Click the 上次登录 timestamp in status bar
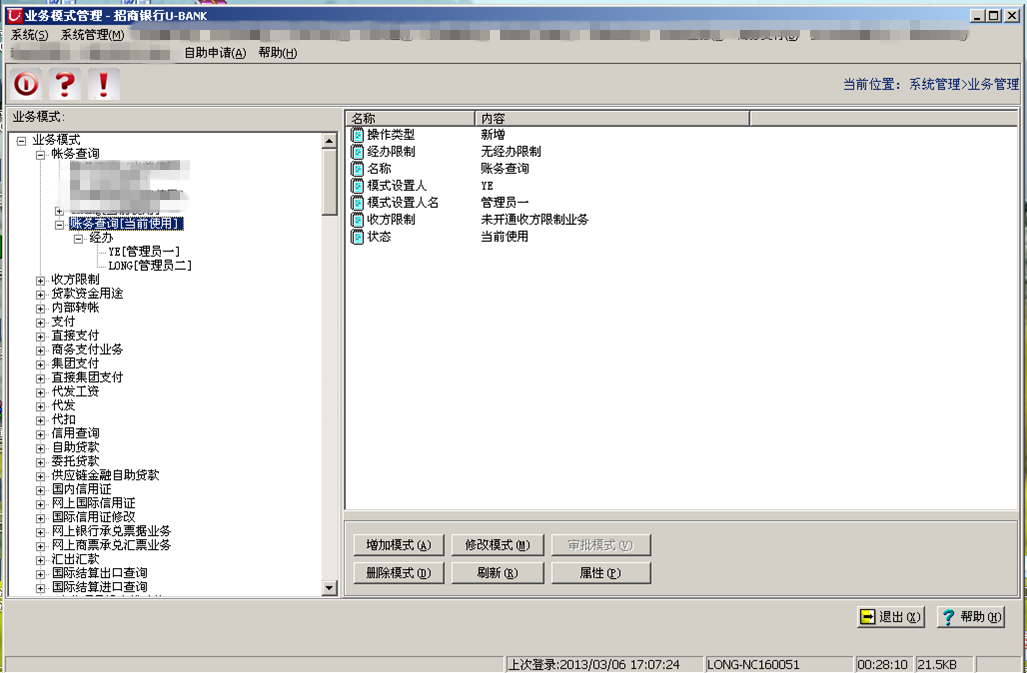1027x673 pixels. pos(595,664)
